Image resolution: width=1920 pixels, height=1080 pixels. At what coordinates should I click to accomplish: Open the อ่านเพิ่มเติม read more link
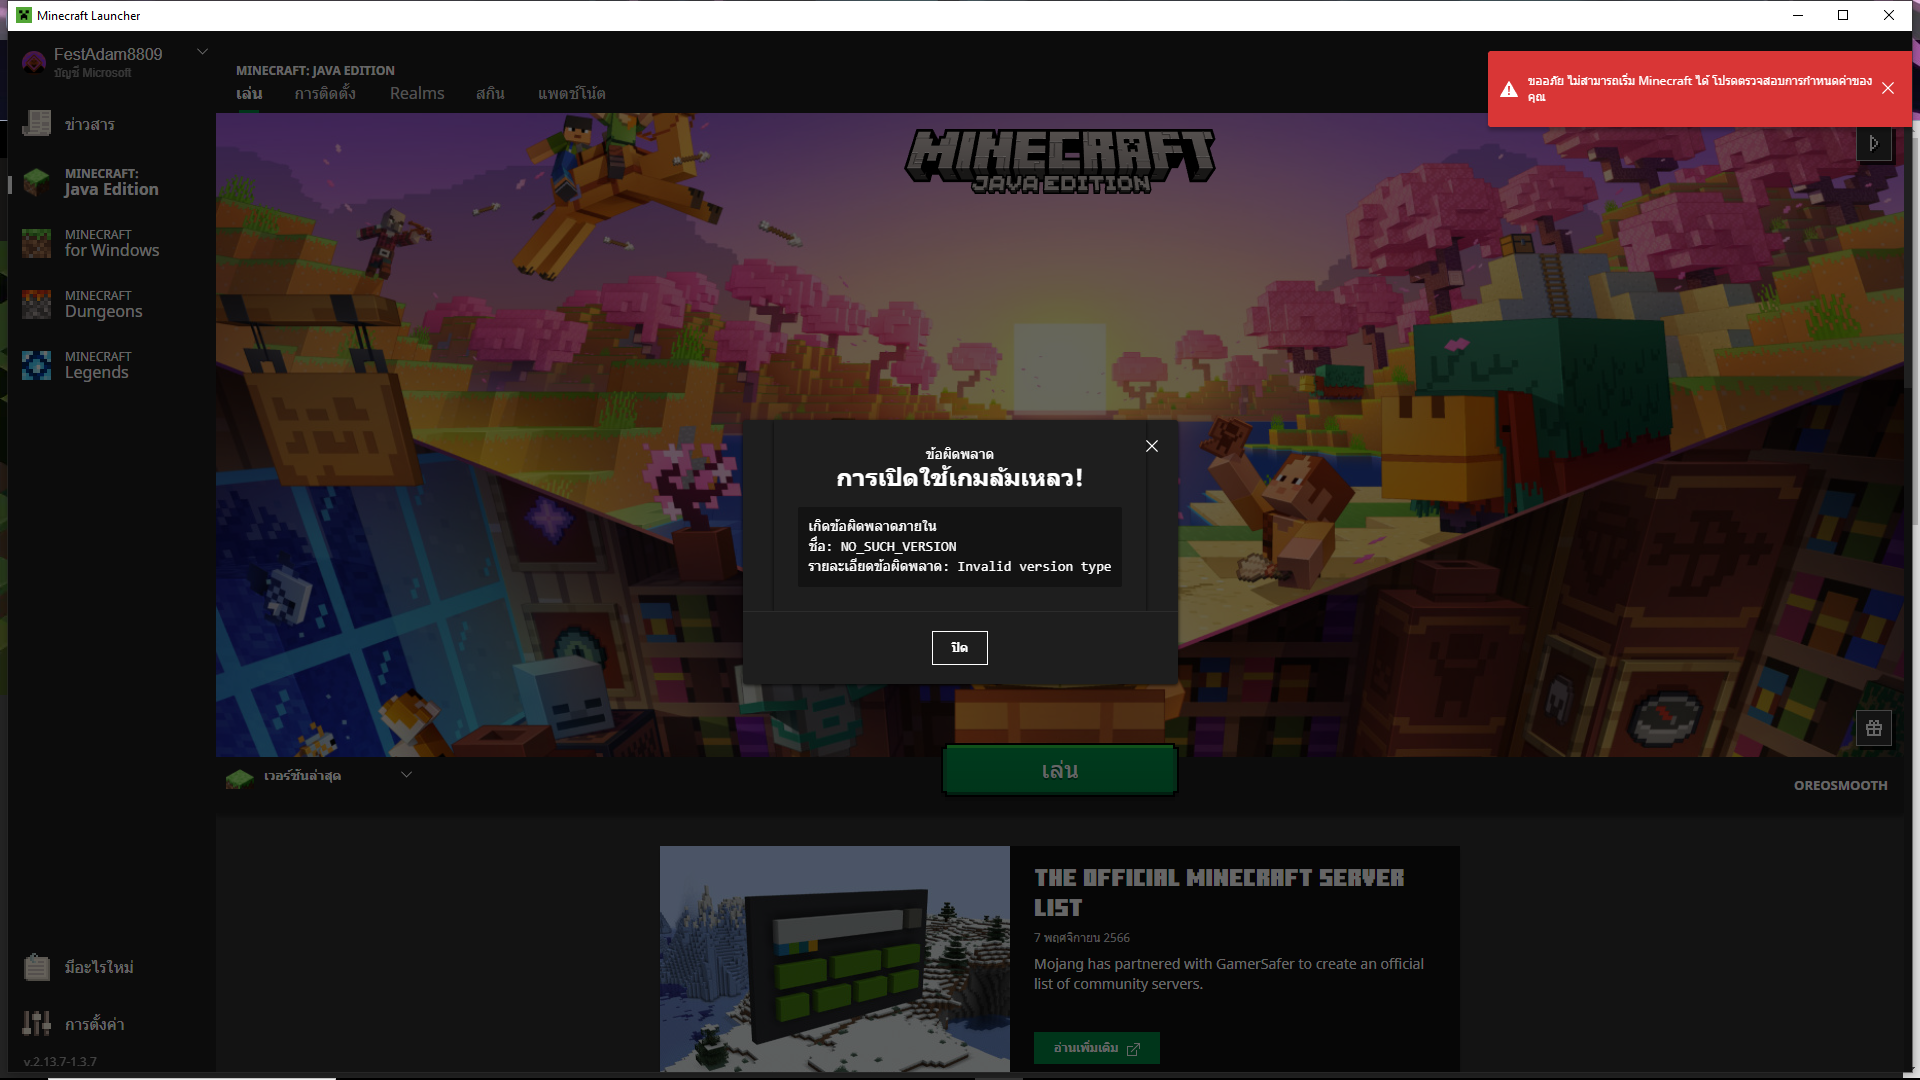(1097, 1048)
